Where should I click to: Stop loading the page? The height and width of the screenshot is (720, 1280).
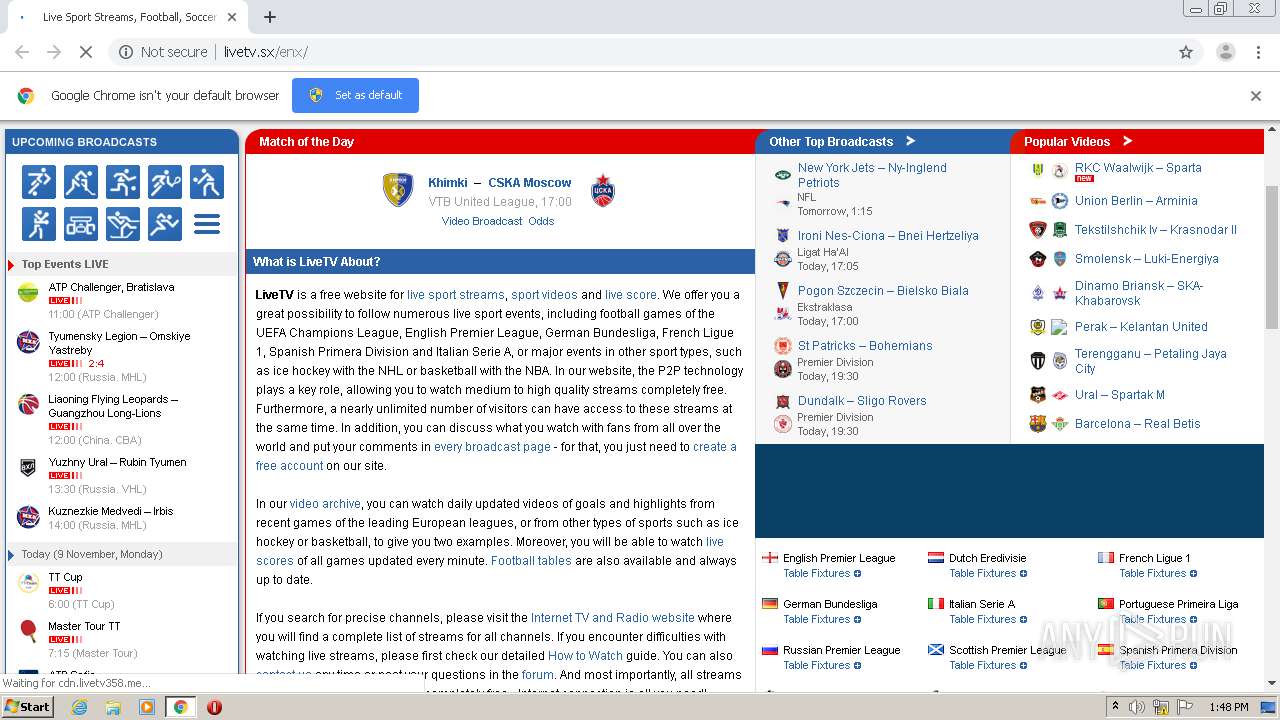coord(86,52)
